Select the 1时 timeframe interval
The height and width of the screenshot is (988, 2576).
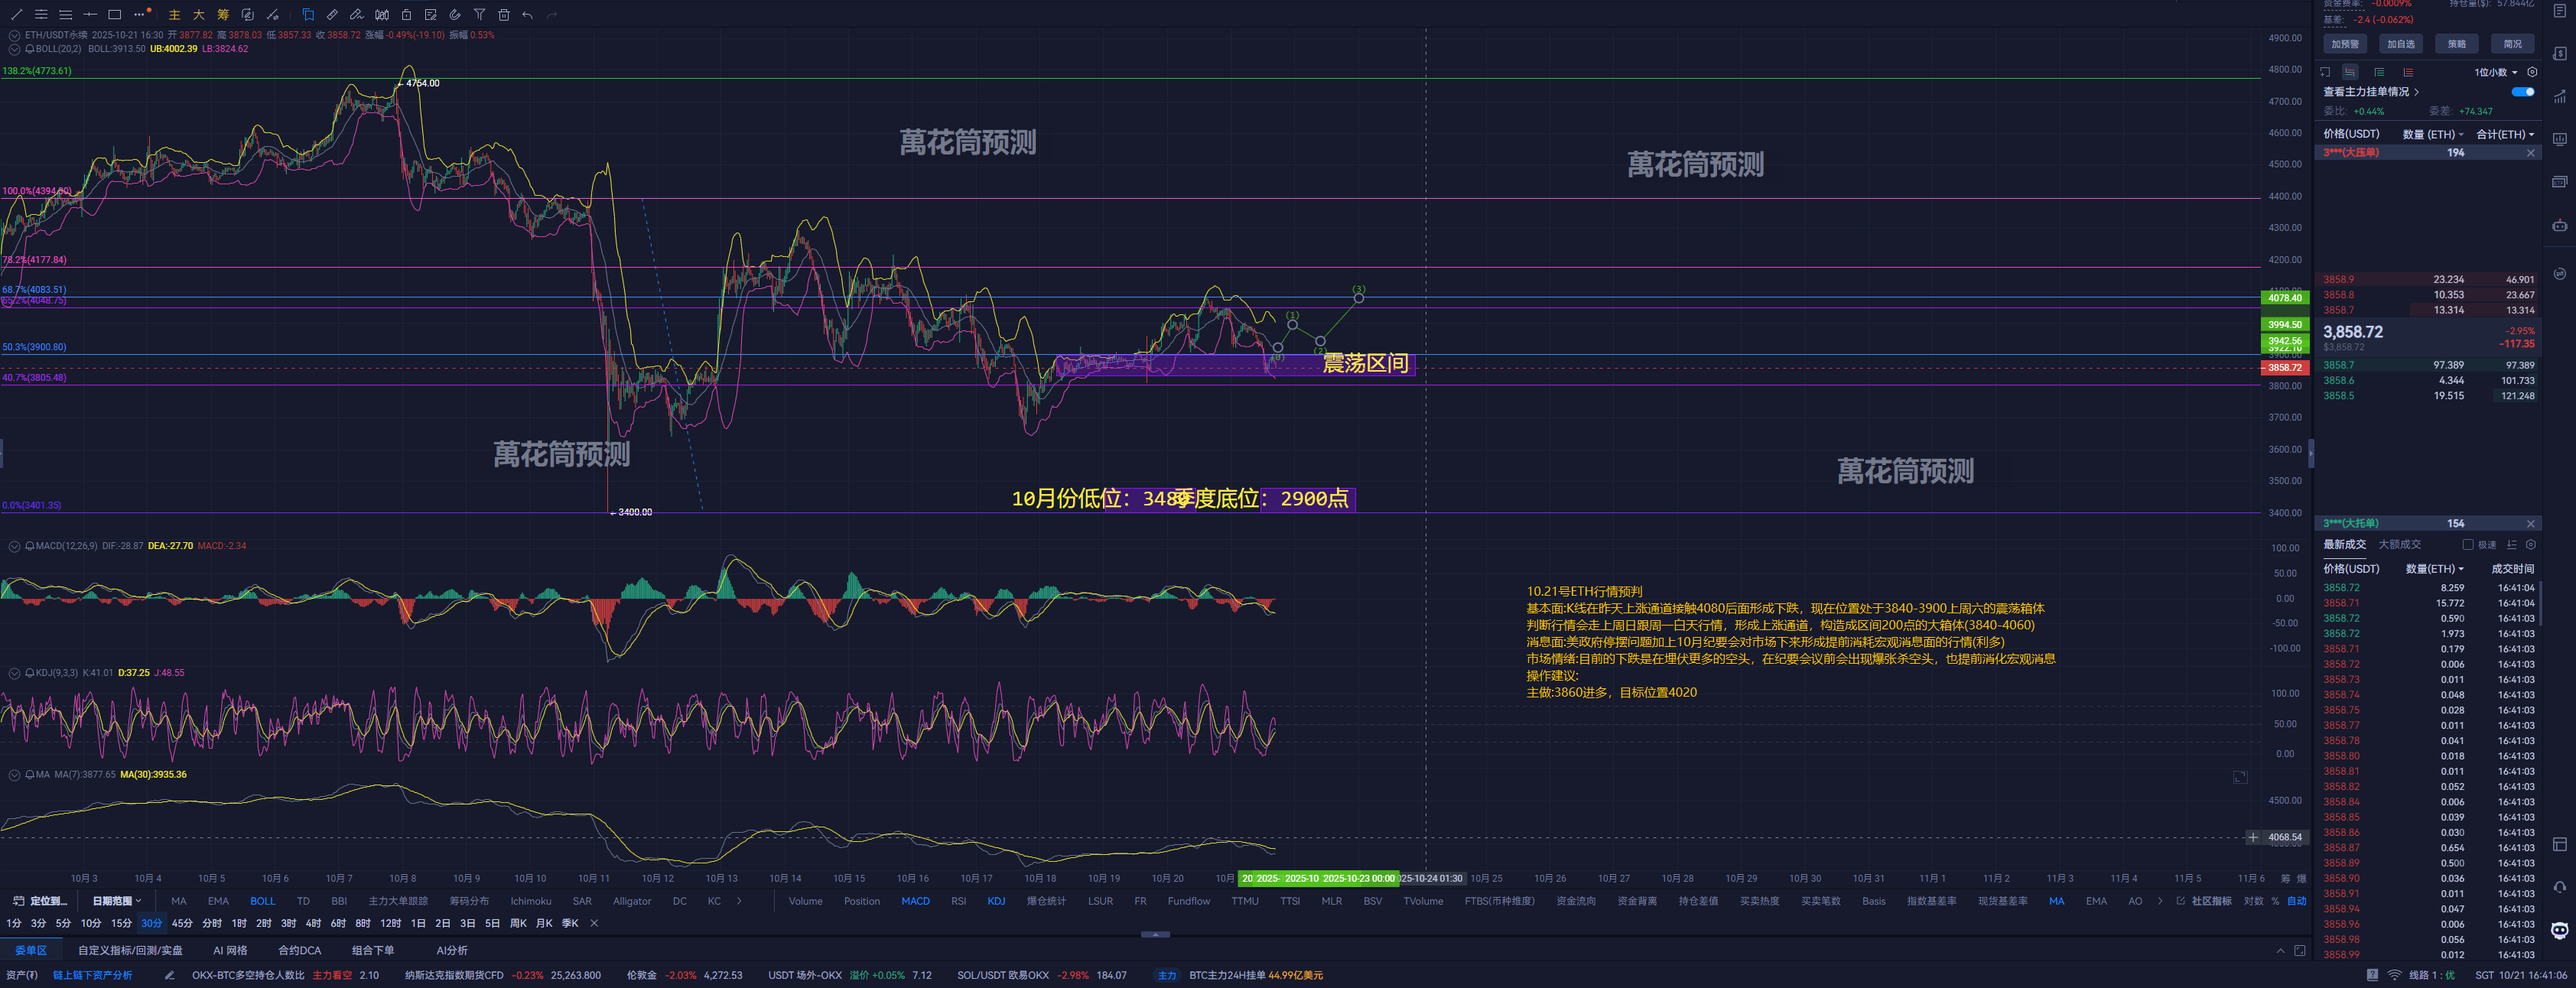[x=239, y=923]
